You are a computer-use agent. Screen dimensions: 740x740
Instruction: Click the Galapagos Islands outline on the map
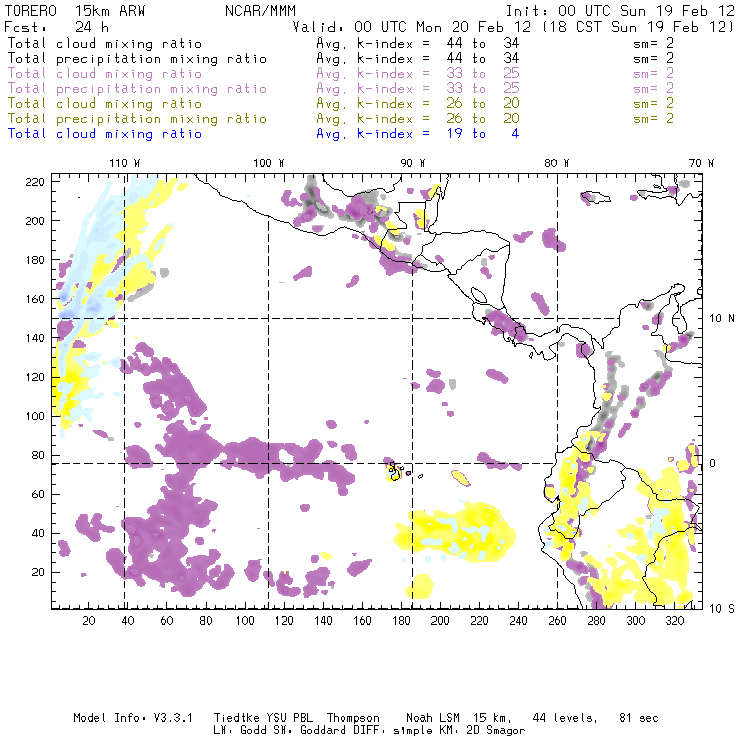pyautogui.click(x=397, y=471)
